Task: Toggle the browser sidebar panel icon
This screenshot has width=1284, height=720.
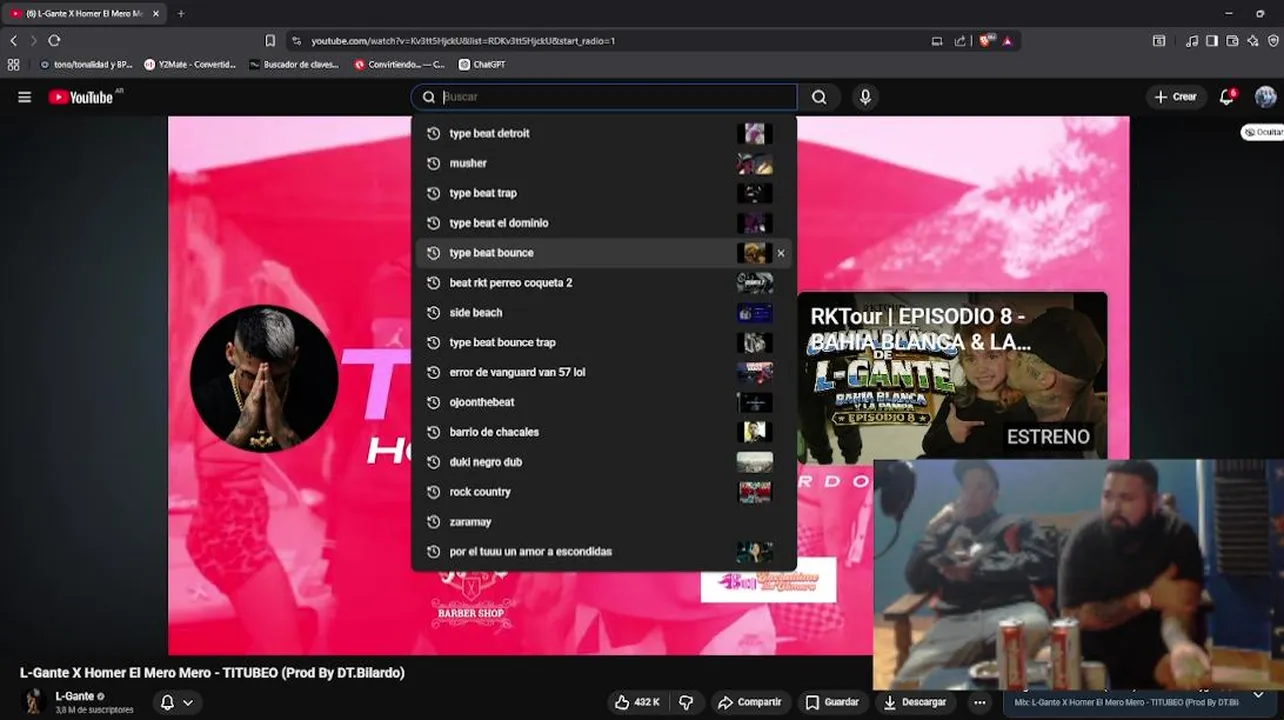Action: [x=1212, y=41]
